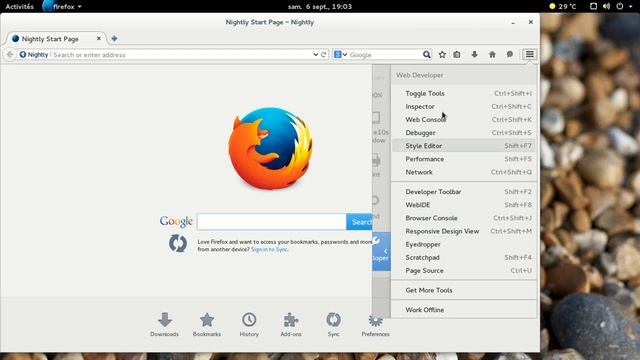
Task: Click the Google Search button
Action: tap(360, 222)
